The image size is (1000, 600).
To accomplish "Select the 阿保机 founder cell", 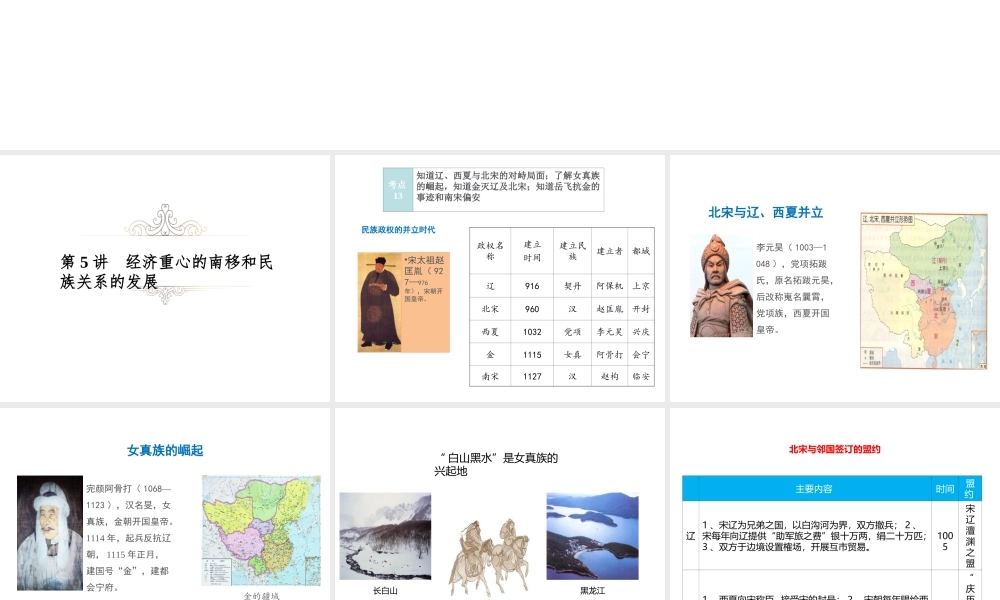I will click(609, 286).
